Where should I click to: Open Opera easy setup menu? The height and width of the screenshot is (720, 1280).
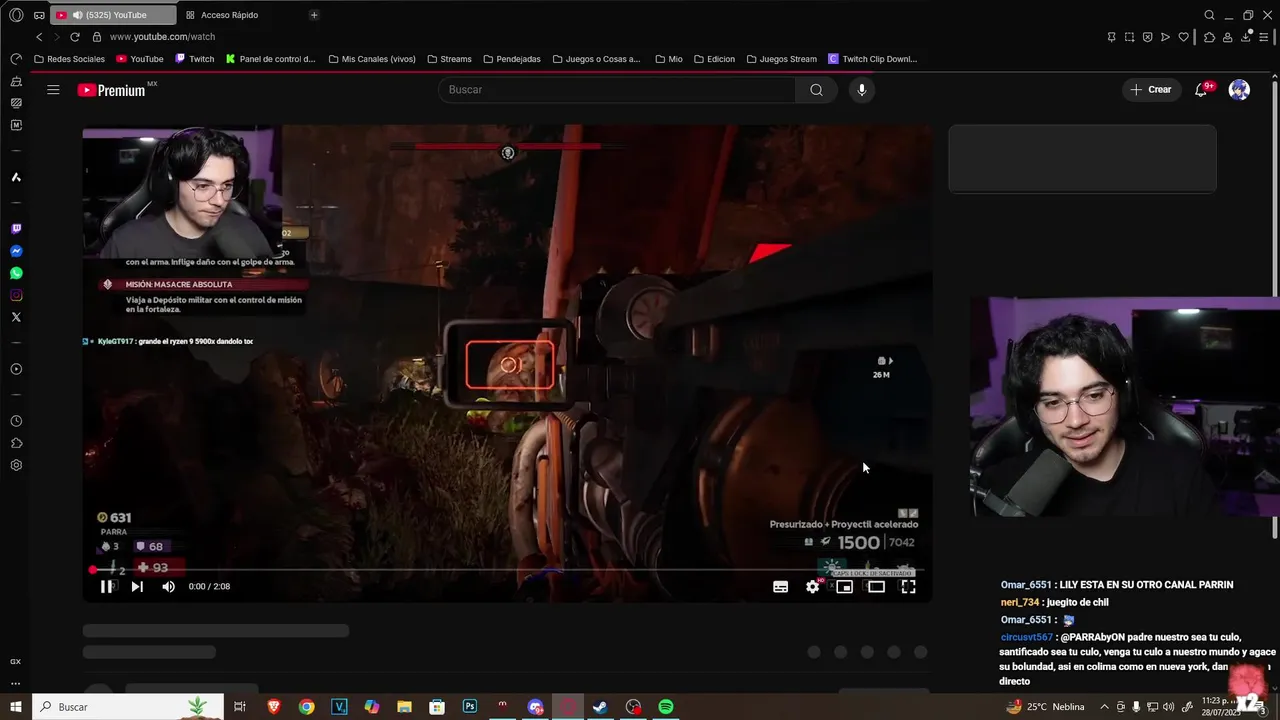pos(1265,37)
